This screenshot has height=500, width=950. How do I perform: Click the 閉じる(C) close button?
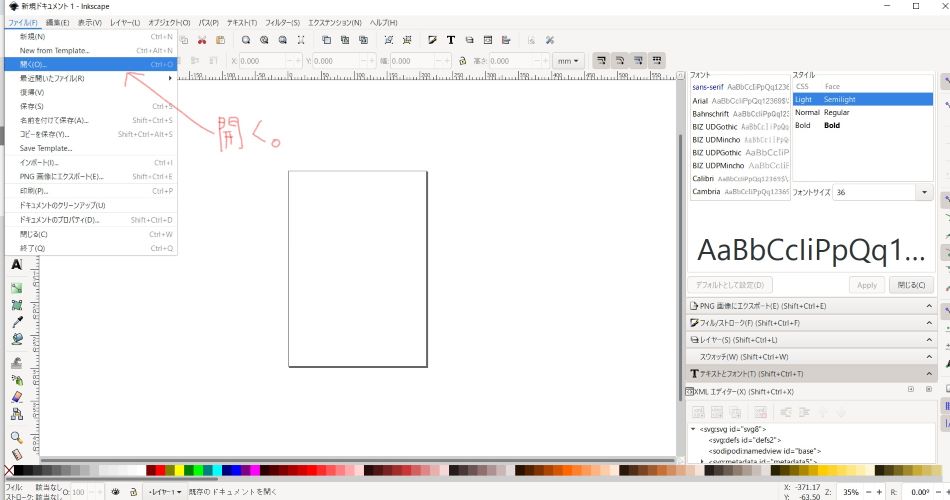pyautogui.click(x=911, y=285)
